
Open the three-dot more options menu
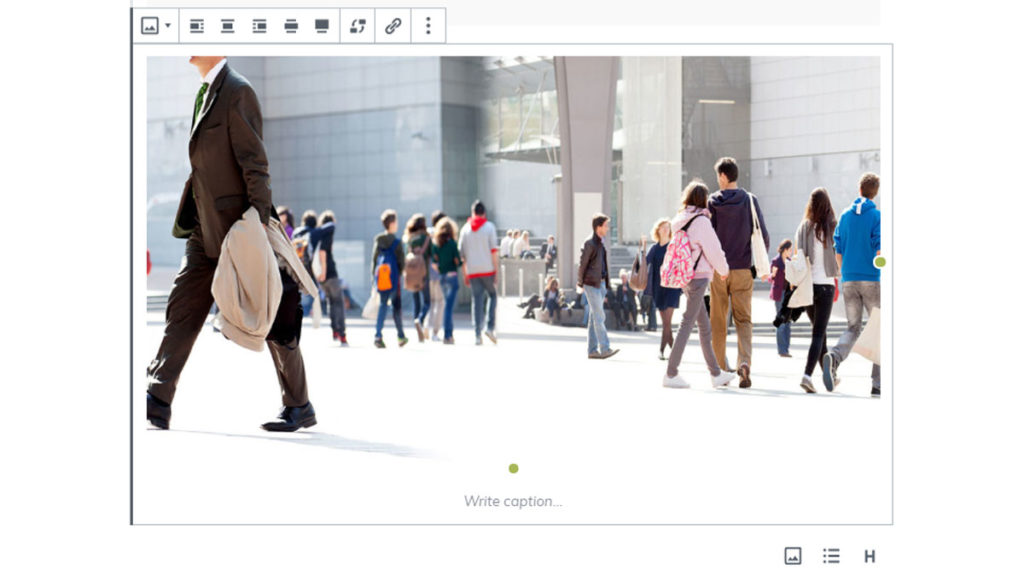[x=428, y=26]
